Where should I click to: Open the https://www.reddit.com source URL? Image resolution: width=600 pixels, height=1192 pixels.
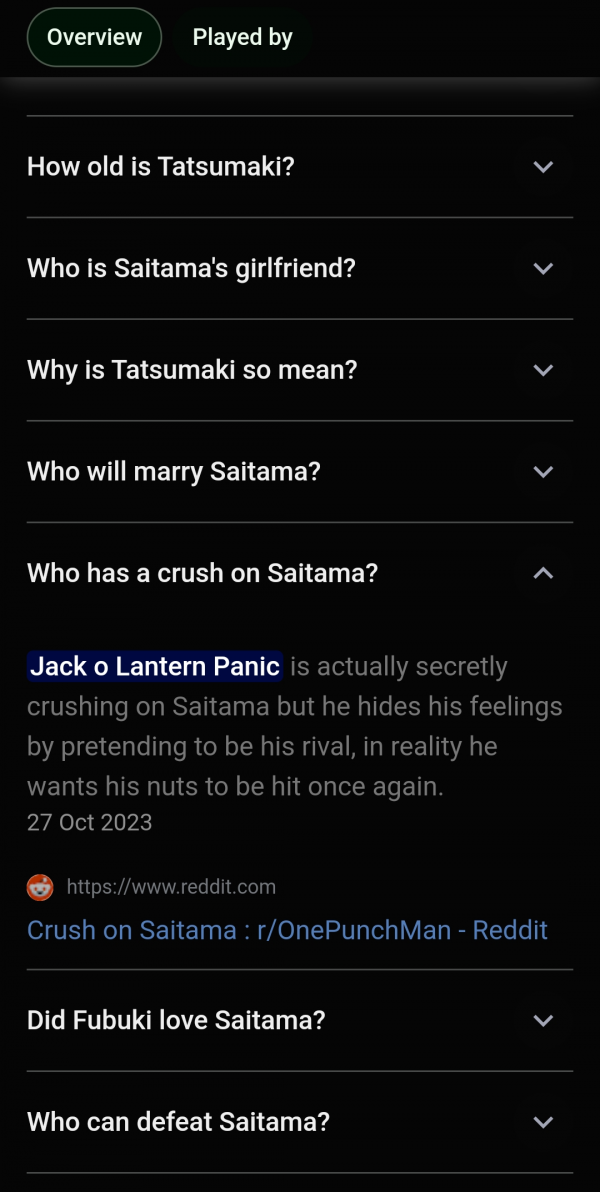[171, 887]
